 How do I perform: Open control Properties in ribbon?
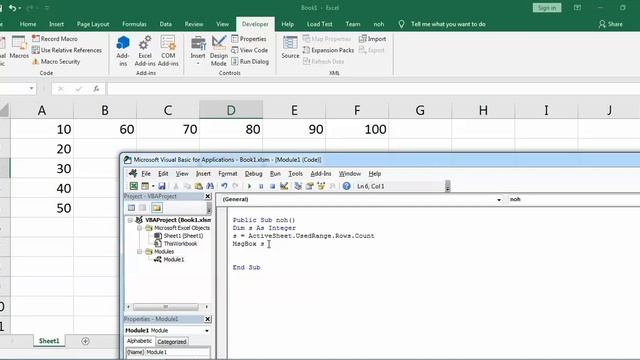tap(249, 39)
